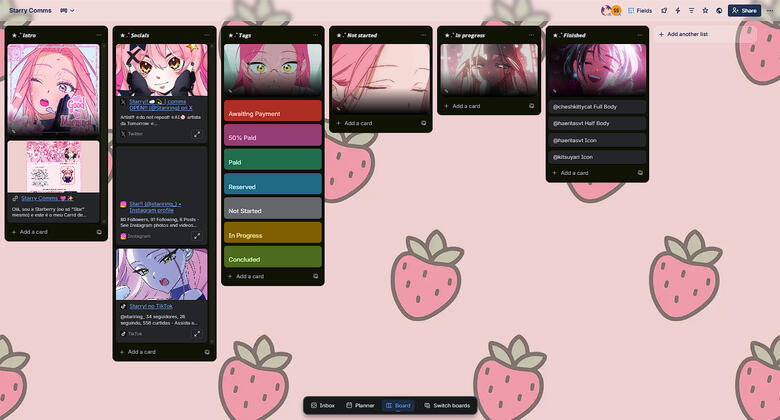Open the board view switcher dropdown

click(x=67, y=10)
